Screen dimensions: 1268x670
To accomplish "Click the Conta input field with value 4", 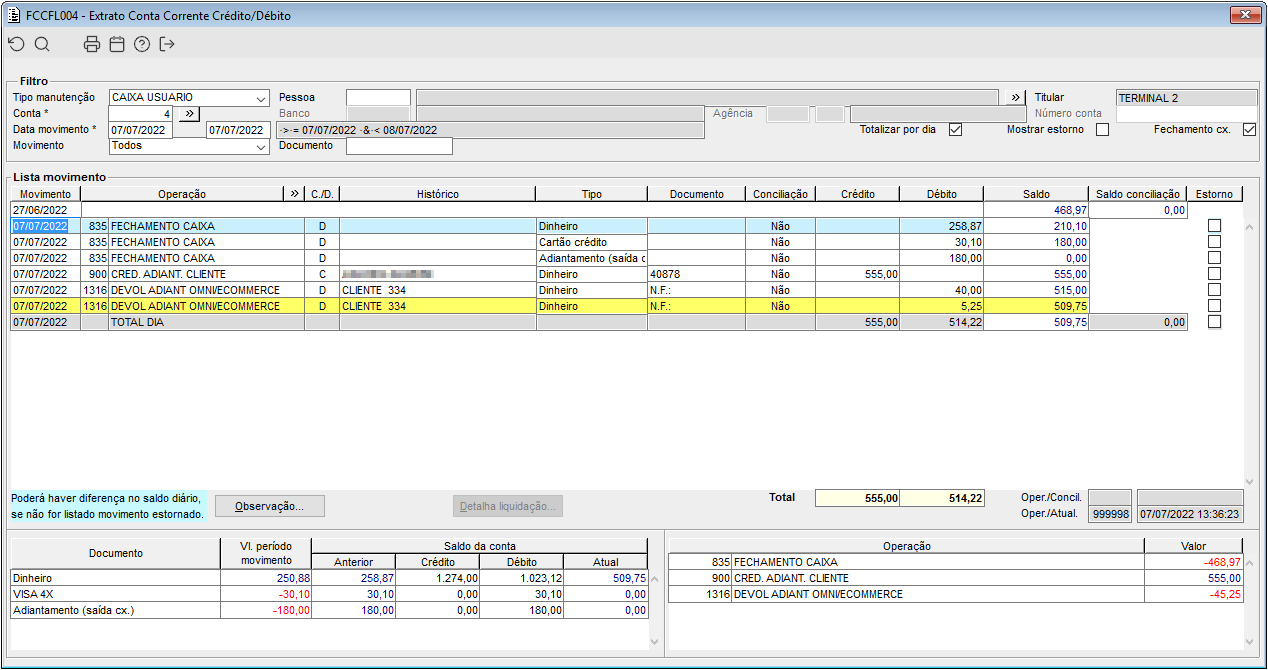I will click(x=141, y=114).
